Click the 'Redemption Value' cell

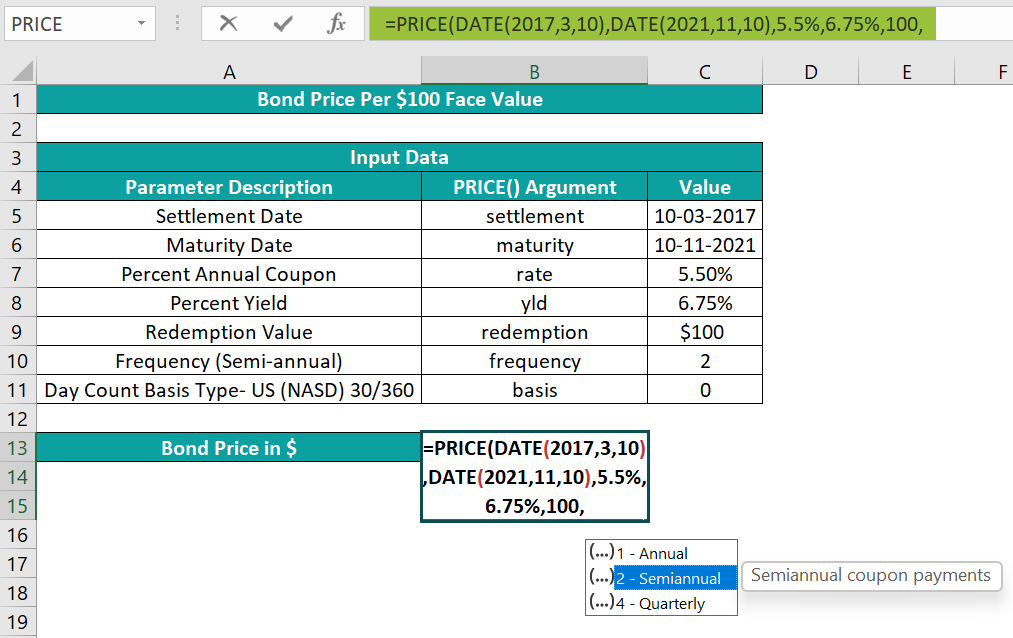click(x=229, y=332)
